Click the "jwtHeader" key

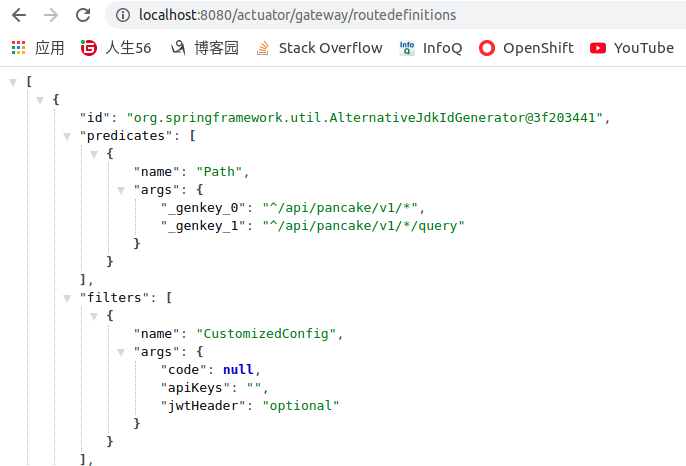tap(203, 406)
